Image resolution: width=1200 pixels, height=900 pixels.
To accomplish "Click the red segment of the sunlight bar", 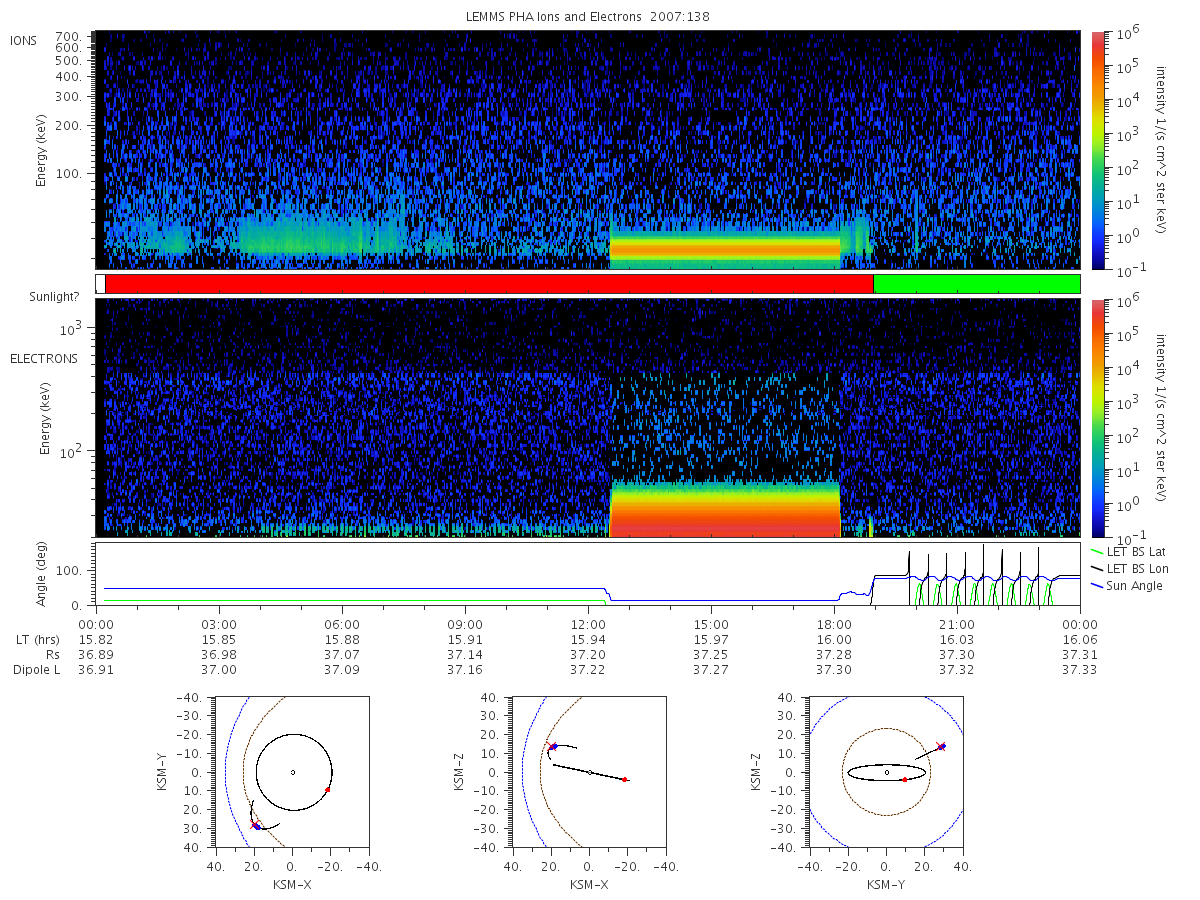I will tap(489, 284).
